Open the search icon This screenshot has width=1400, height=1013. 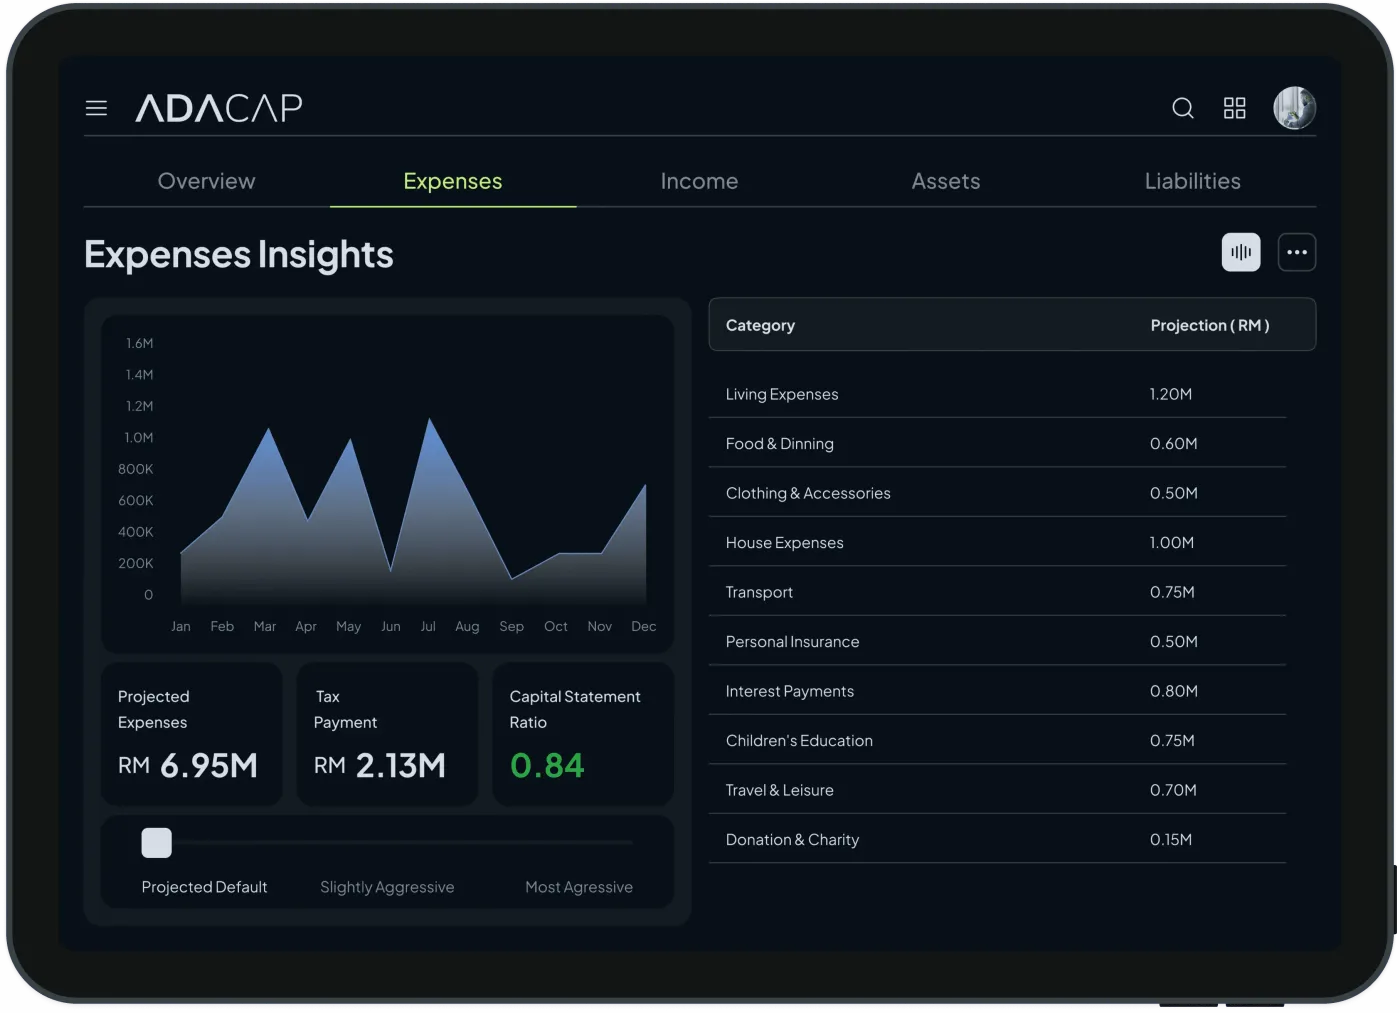pos(1183,108)
